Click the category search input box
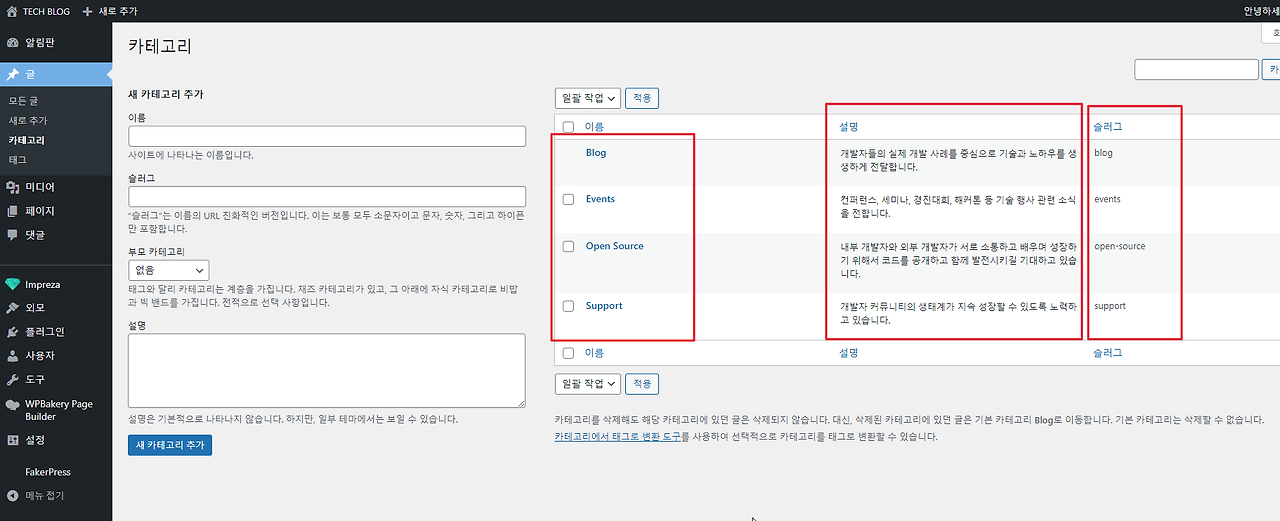Screen dimensions: 1280x521 click(1196, 70)
